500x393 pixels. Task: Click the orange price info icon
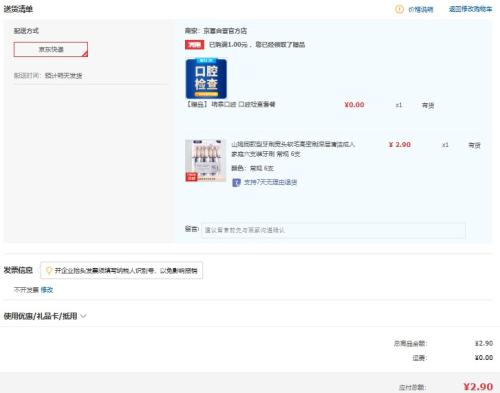pos(399,9)
